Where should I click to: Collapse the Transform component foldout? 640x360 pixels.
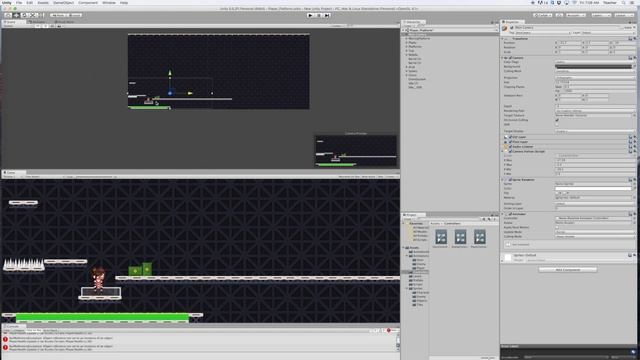pyautogui.click(x=502, y=39)
